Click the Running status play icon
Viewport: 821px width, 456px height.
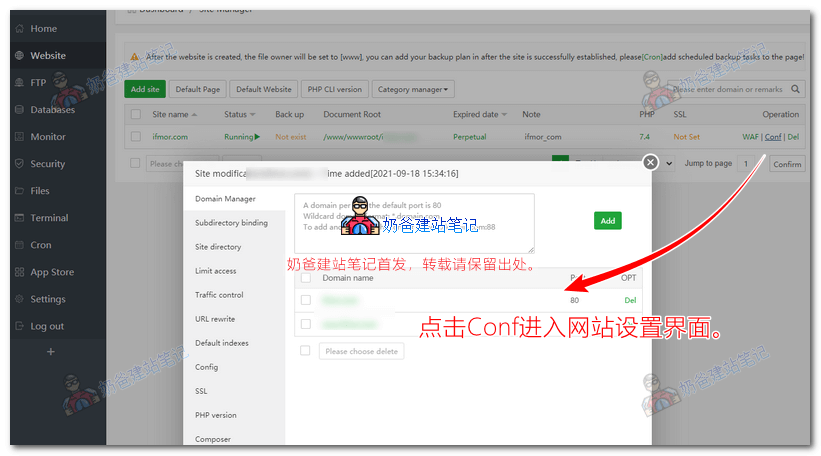(257, 137)
